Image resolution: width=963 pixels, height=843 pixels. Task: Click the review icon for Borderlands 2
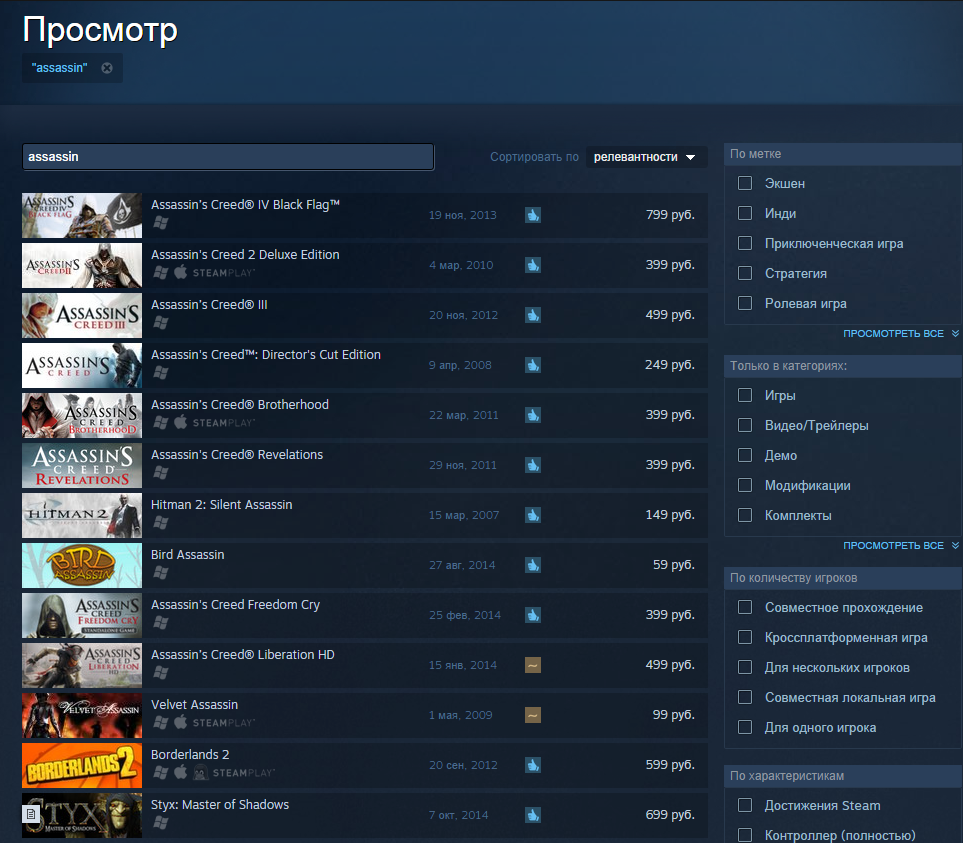point(532,765)
